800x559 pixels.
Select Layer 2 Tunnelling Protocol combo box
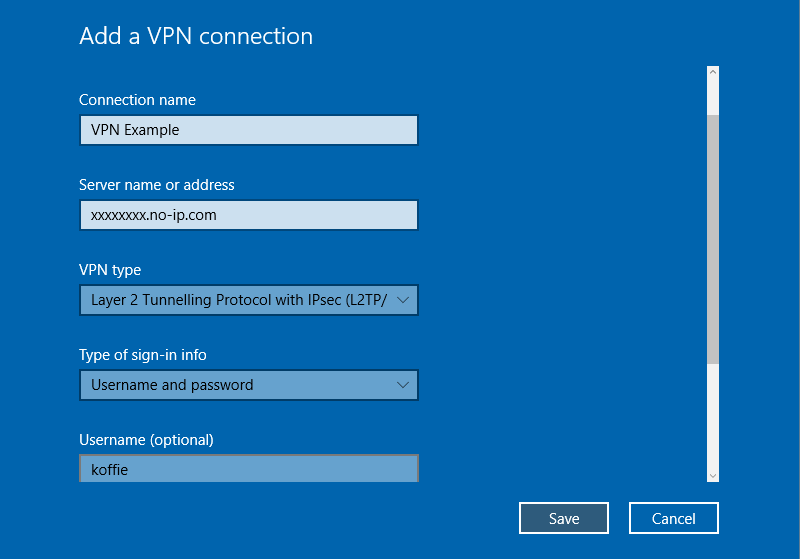(x=249, y=300)
